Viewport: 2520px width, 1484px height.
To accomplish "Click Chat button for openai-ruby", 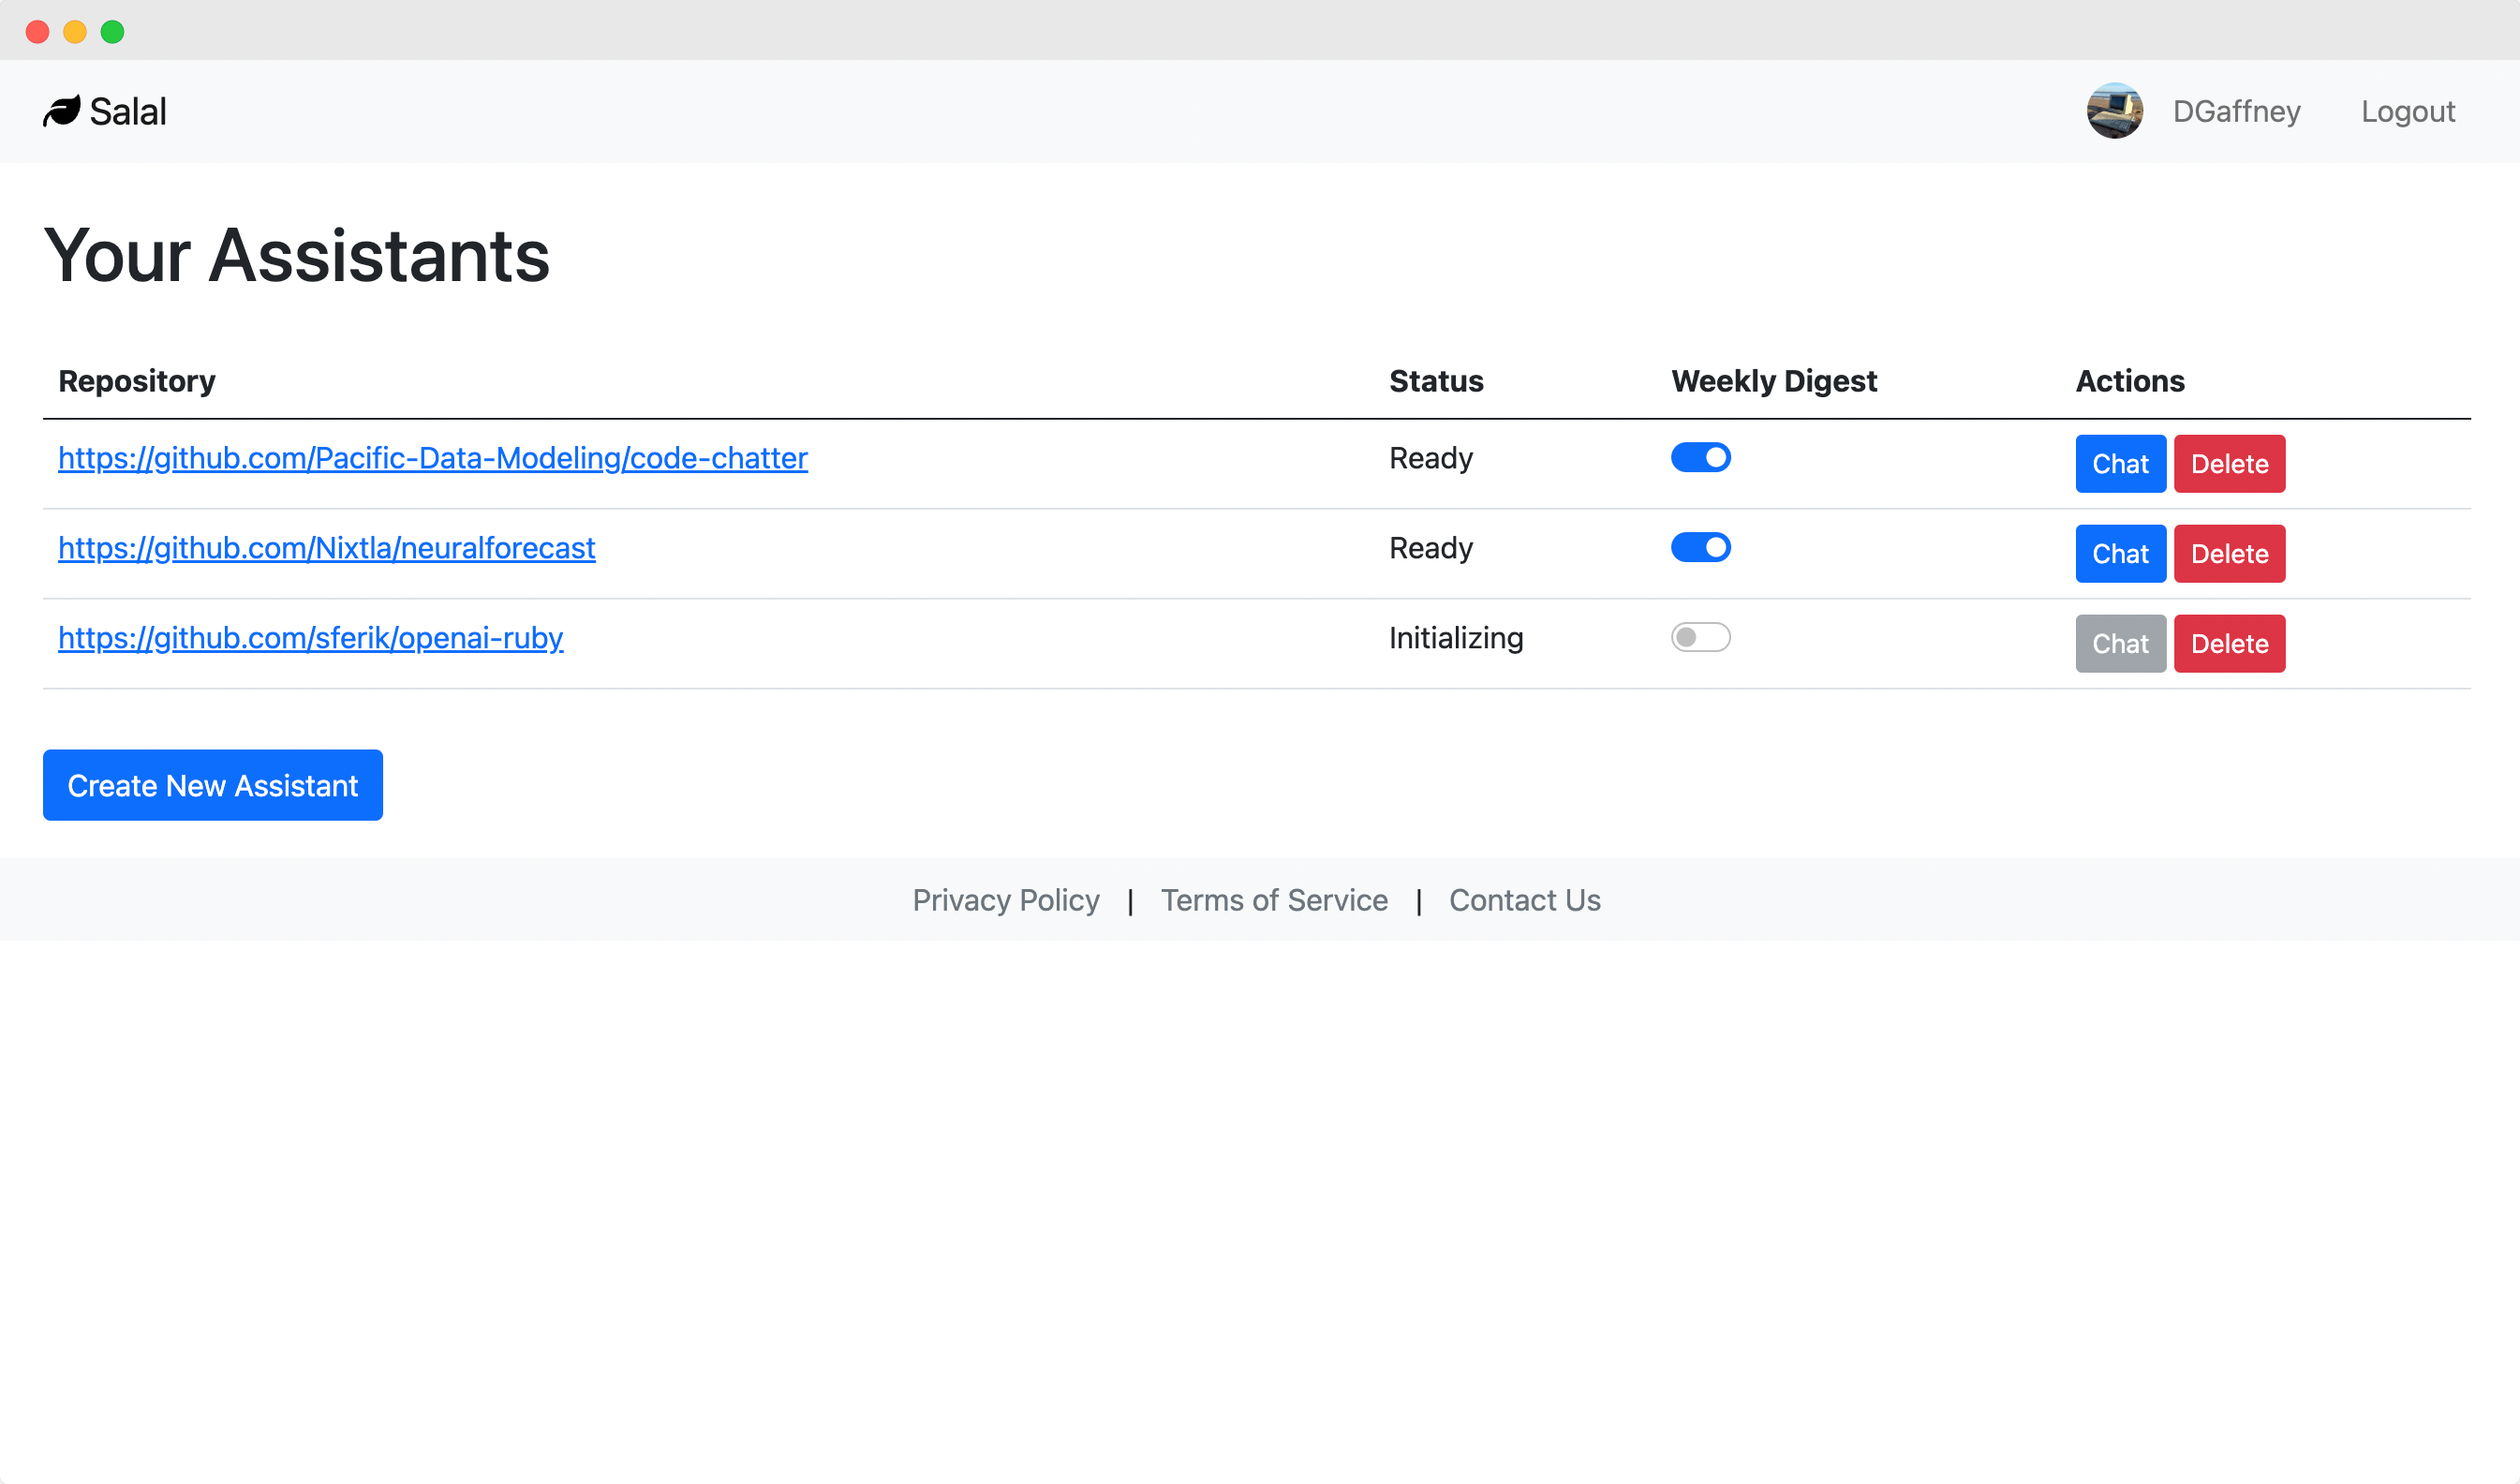I will 2121,642.
